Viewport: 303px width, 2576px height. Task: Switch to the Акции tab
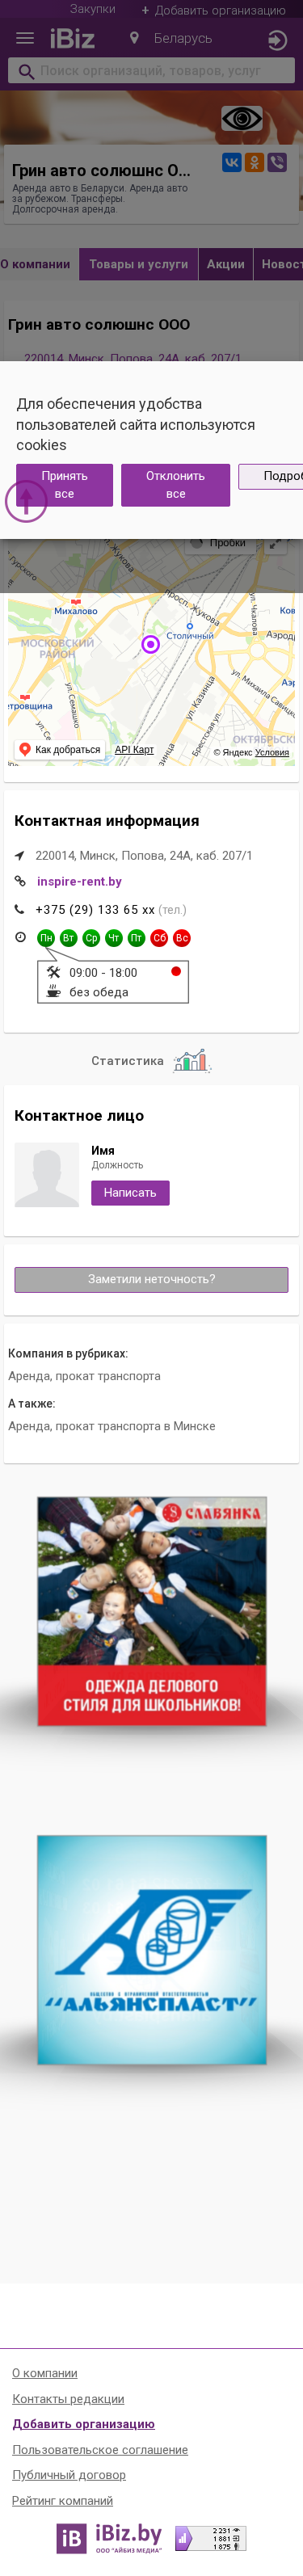tap(225, 264)
